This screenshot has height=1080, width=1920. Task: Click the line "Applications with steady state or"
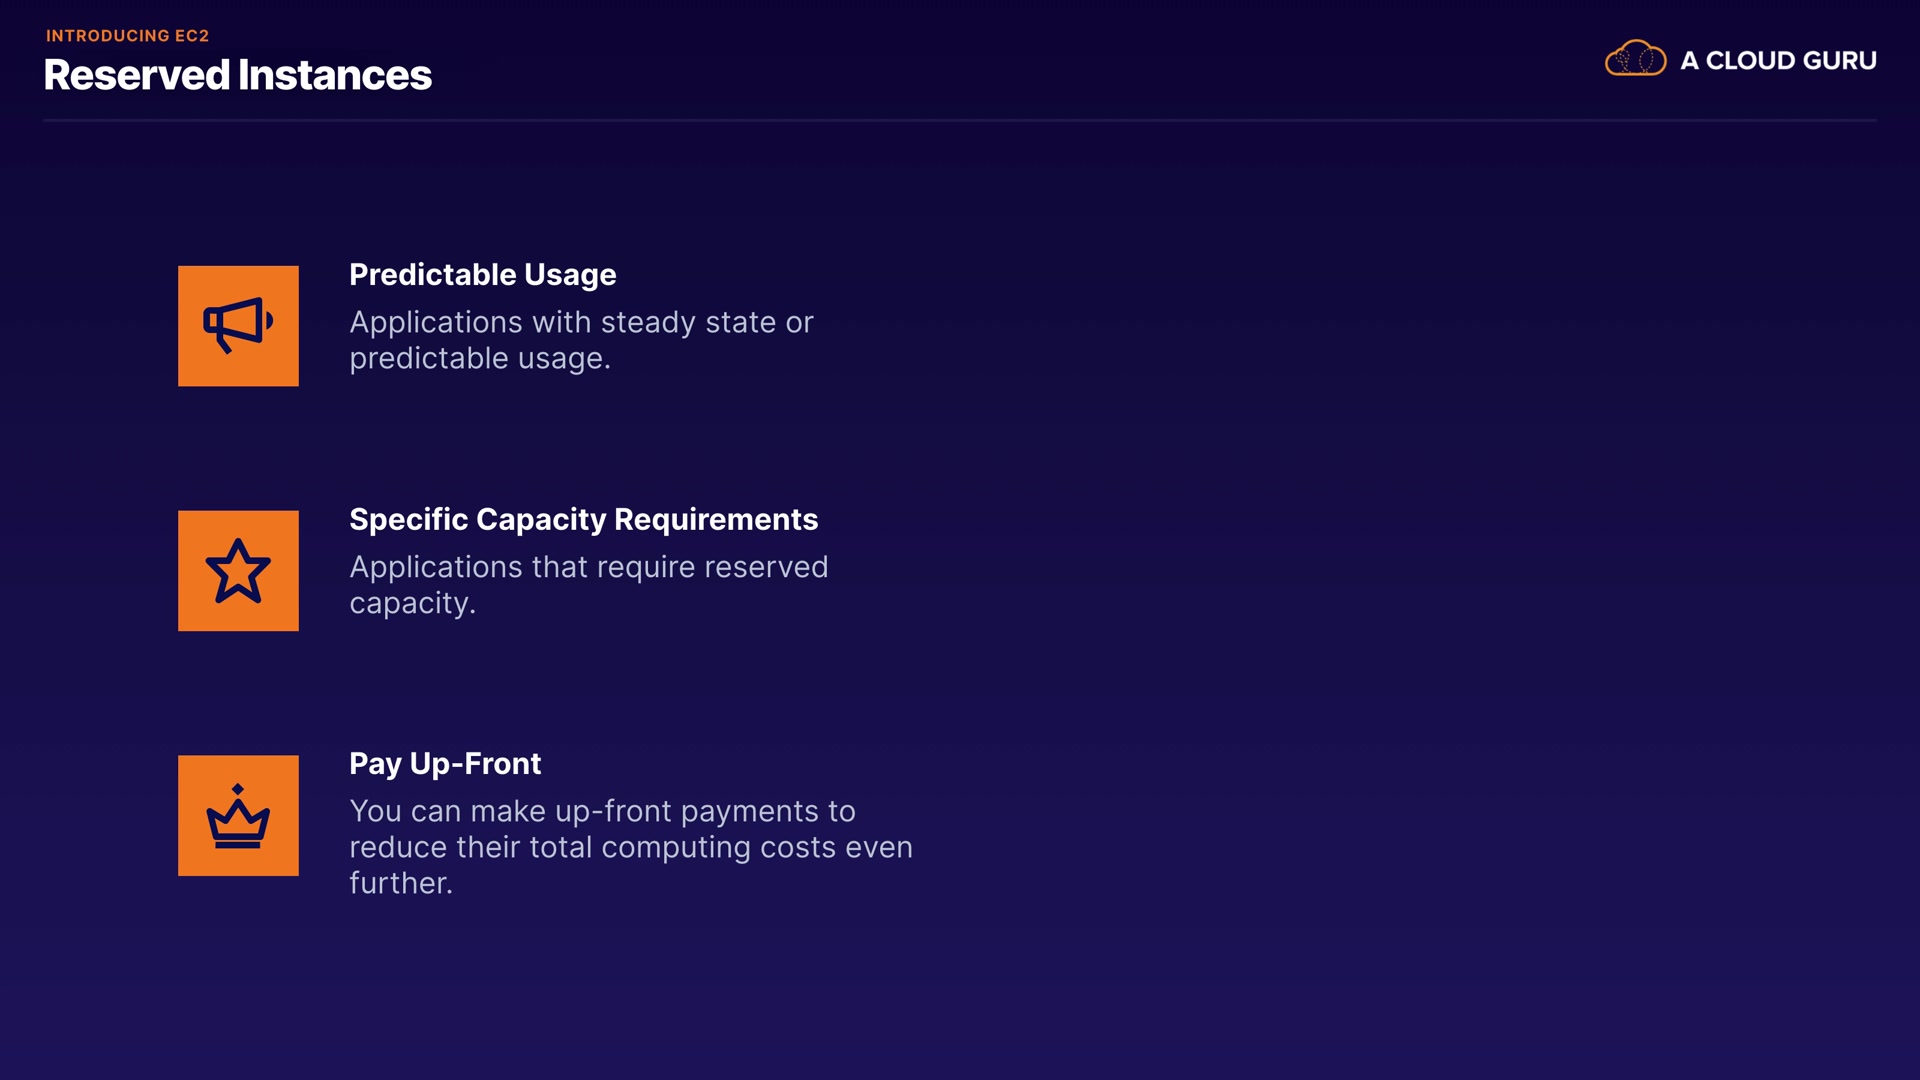point(581,323)
